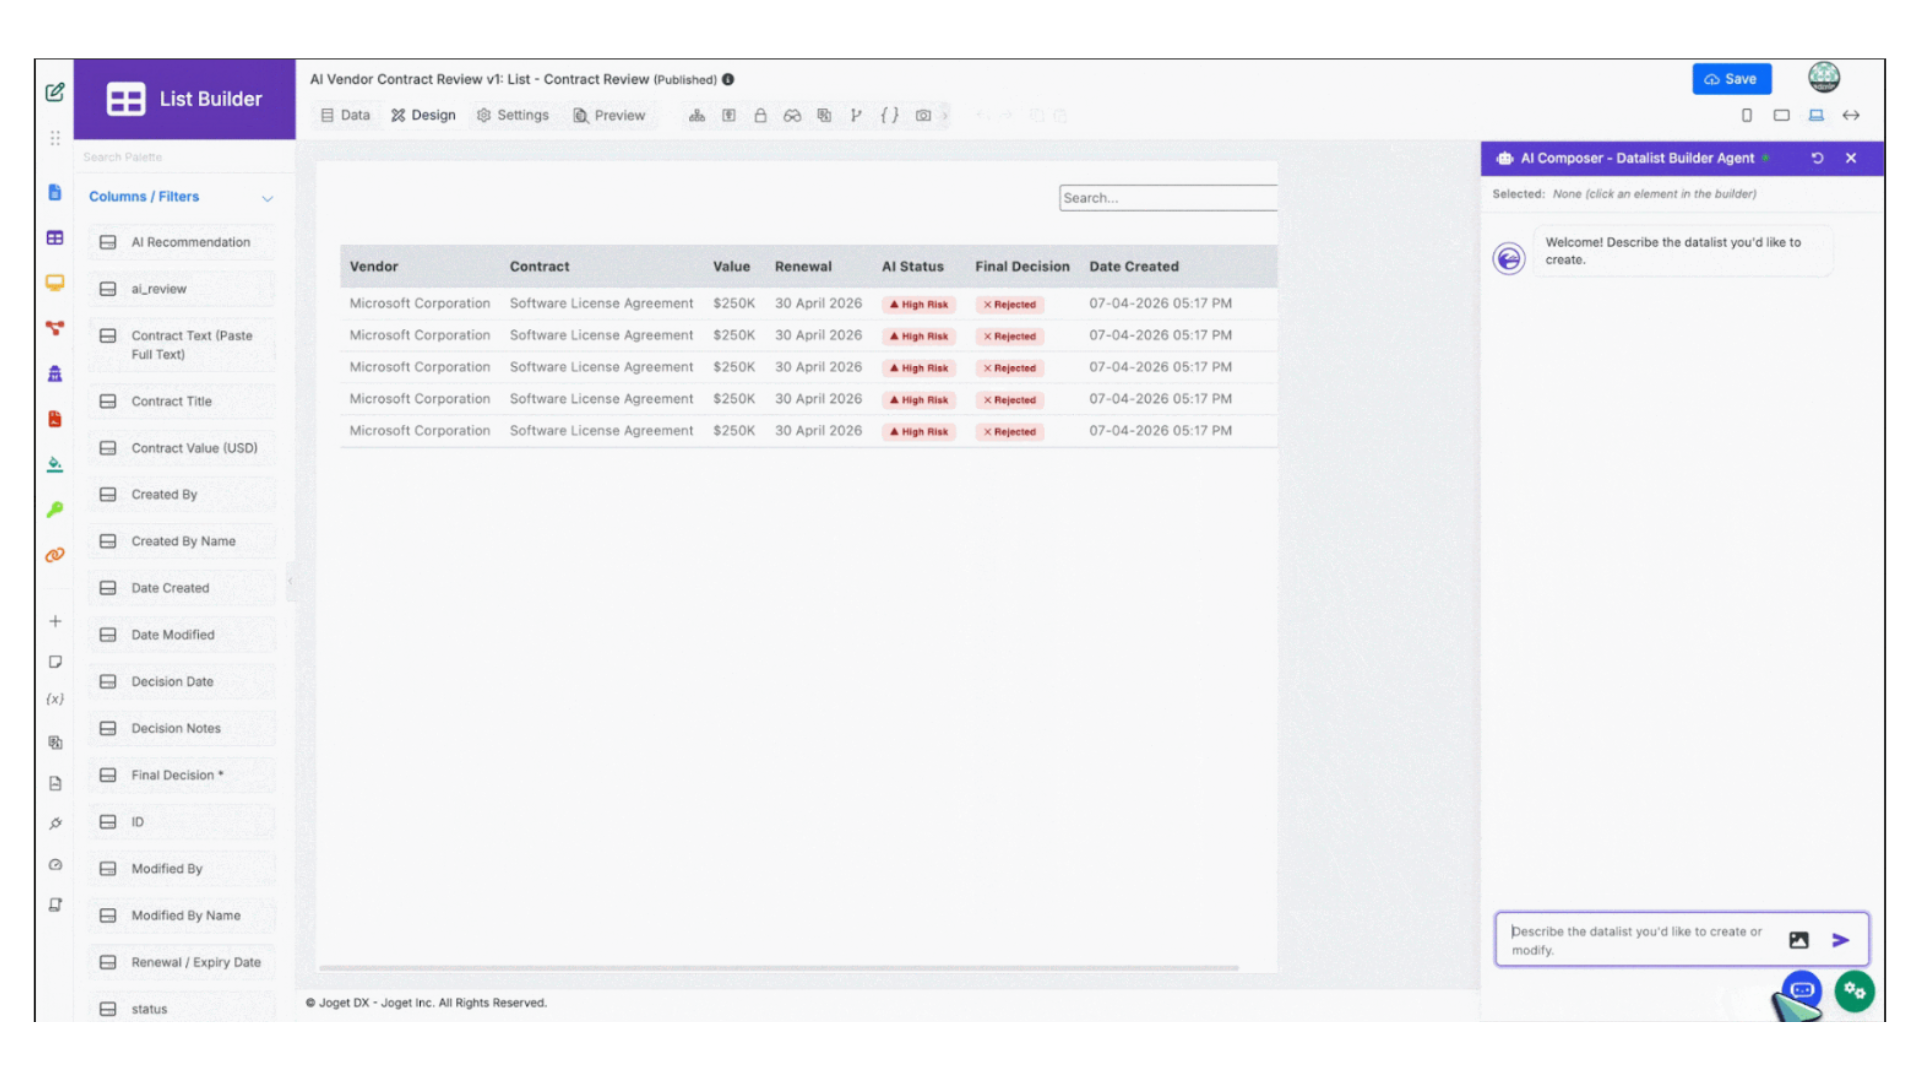The height and width of the screenshot is (1080, 1920).
Task: Open the curly braces JSON definition icon
Action: [889, 115]
